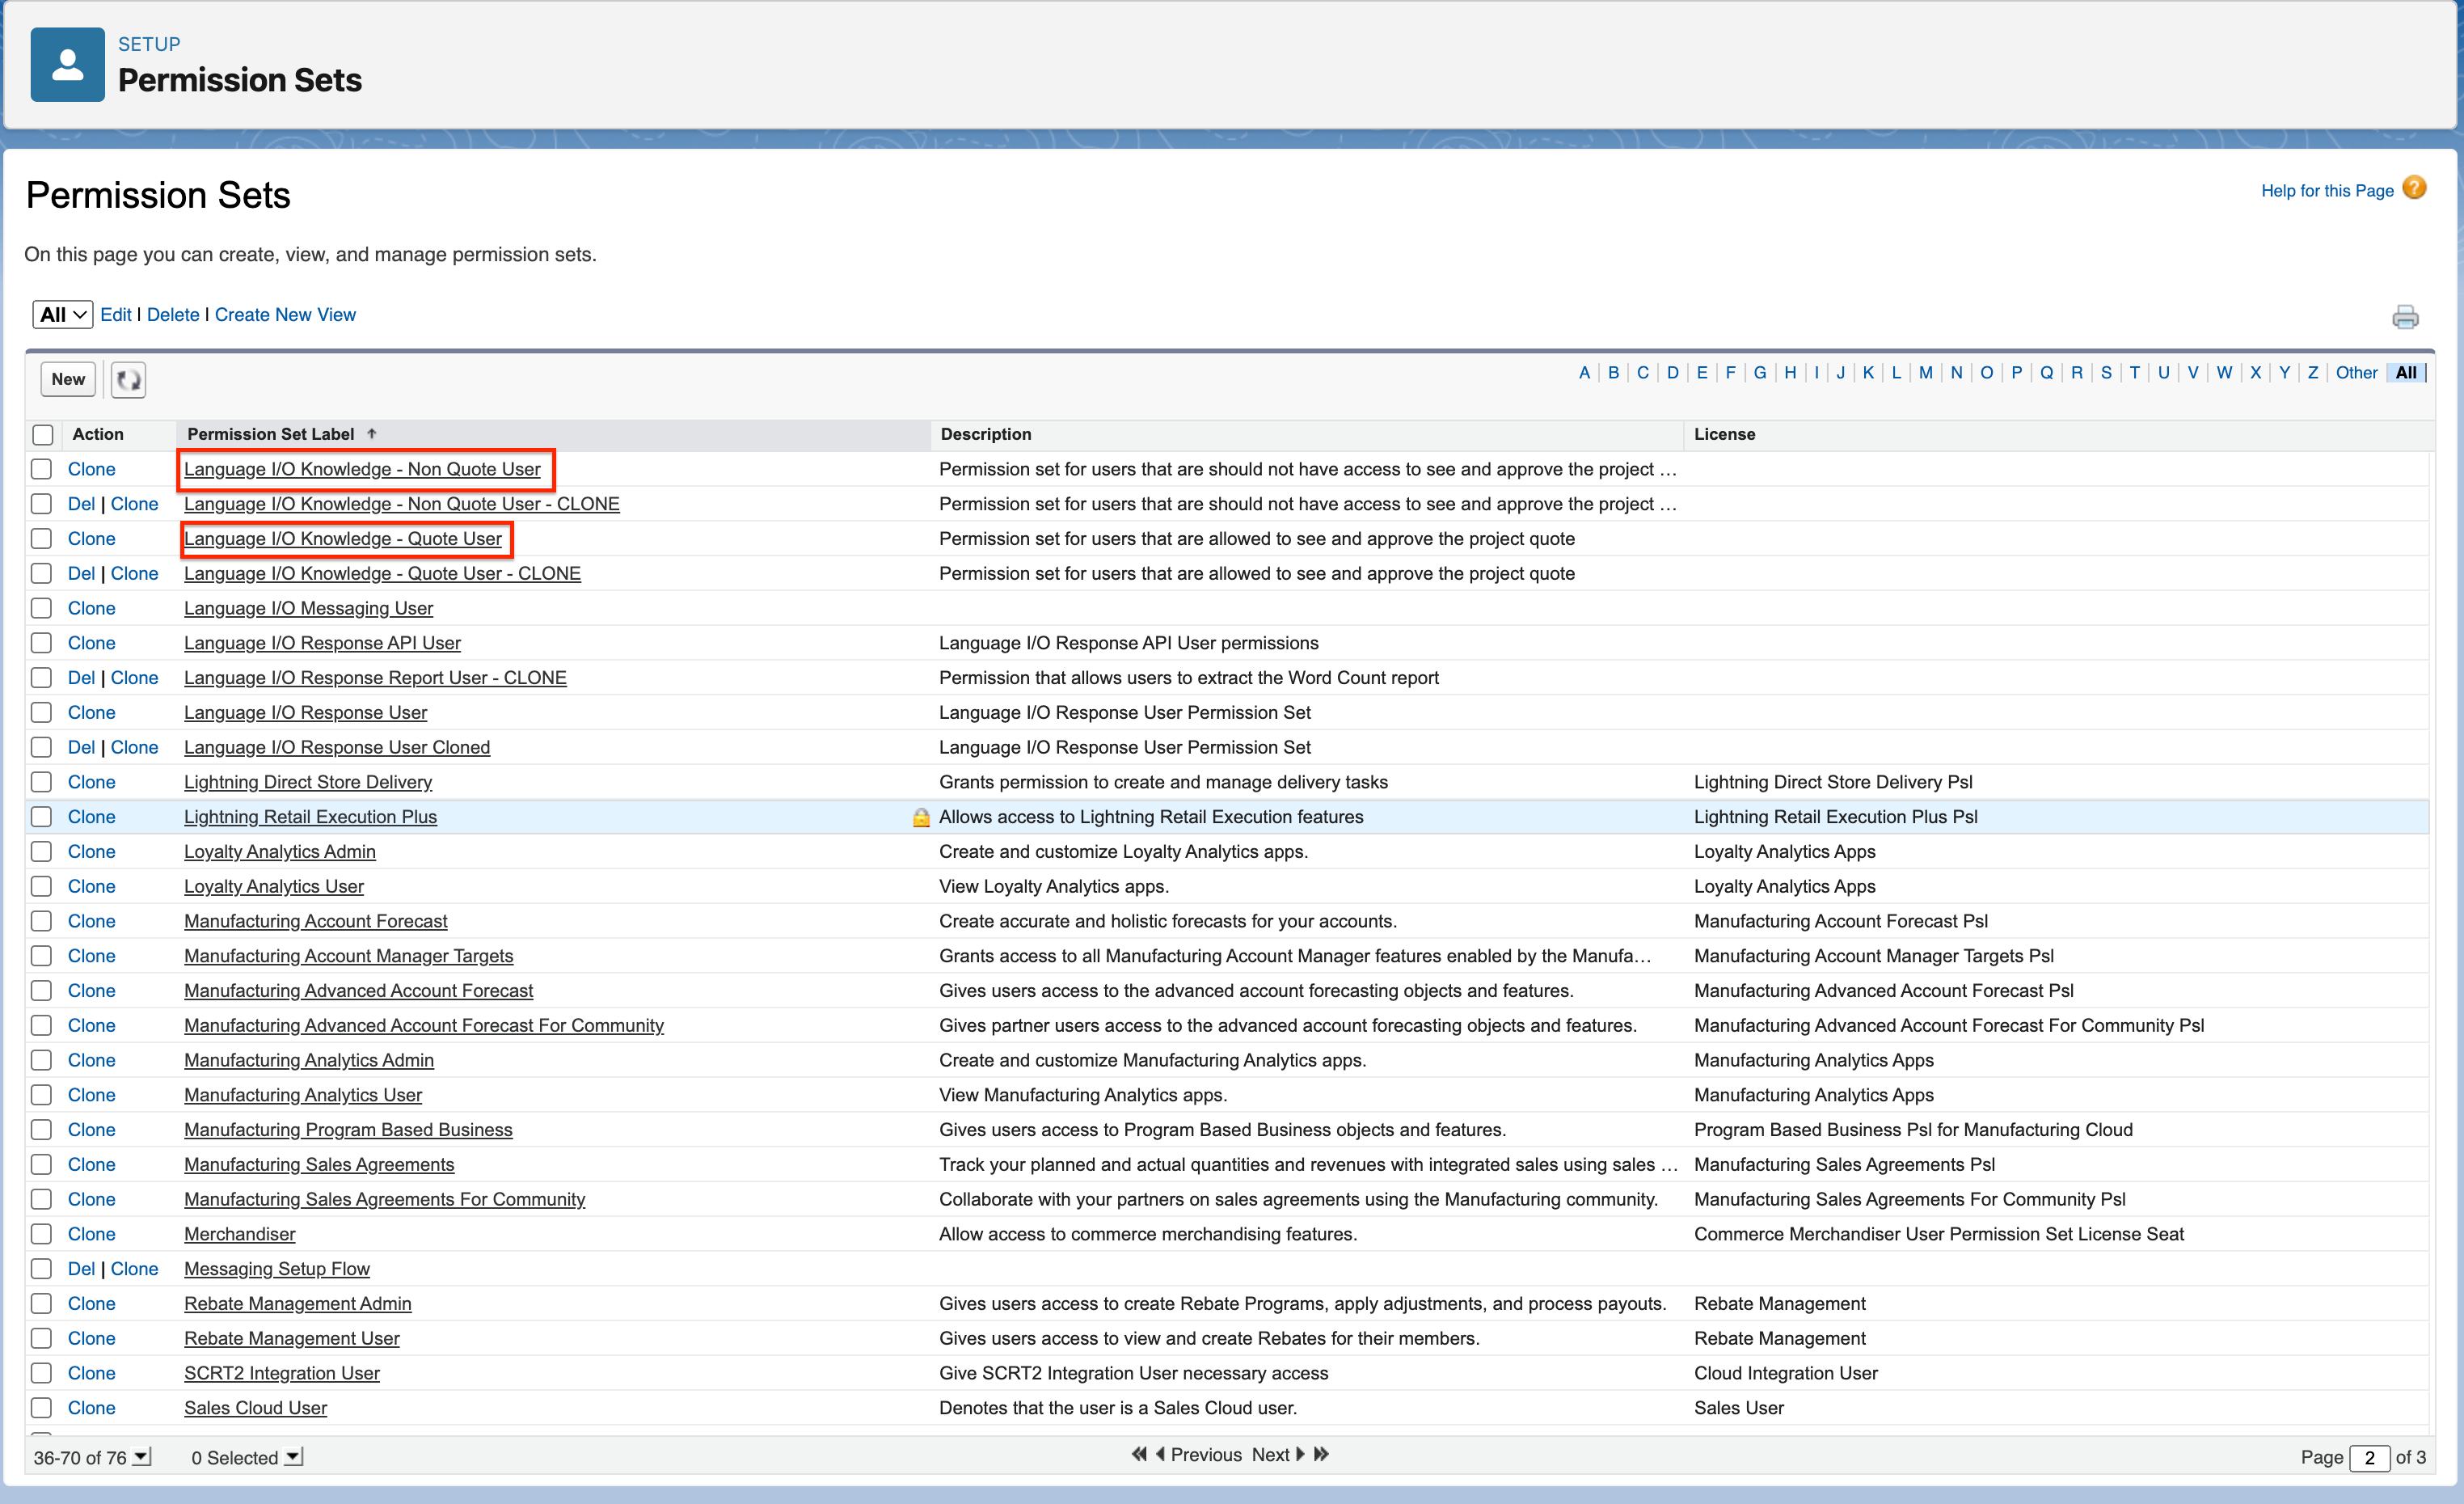Open Loyalty Analytics User permission set
Image resolution: width=2464 pixels, height=1504 pixels.
pos(274,887)
